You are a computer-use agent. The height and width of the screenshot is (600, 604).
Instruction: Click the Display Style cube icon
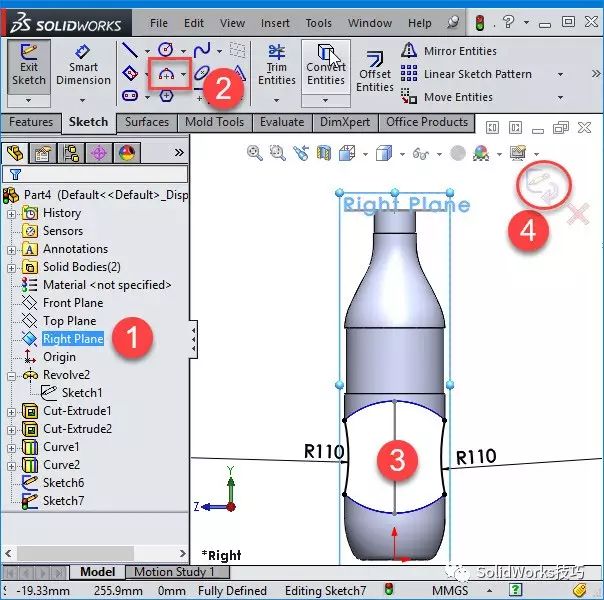384,153
